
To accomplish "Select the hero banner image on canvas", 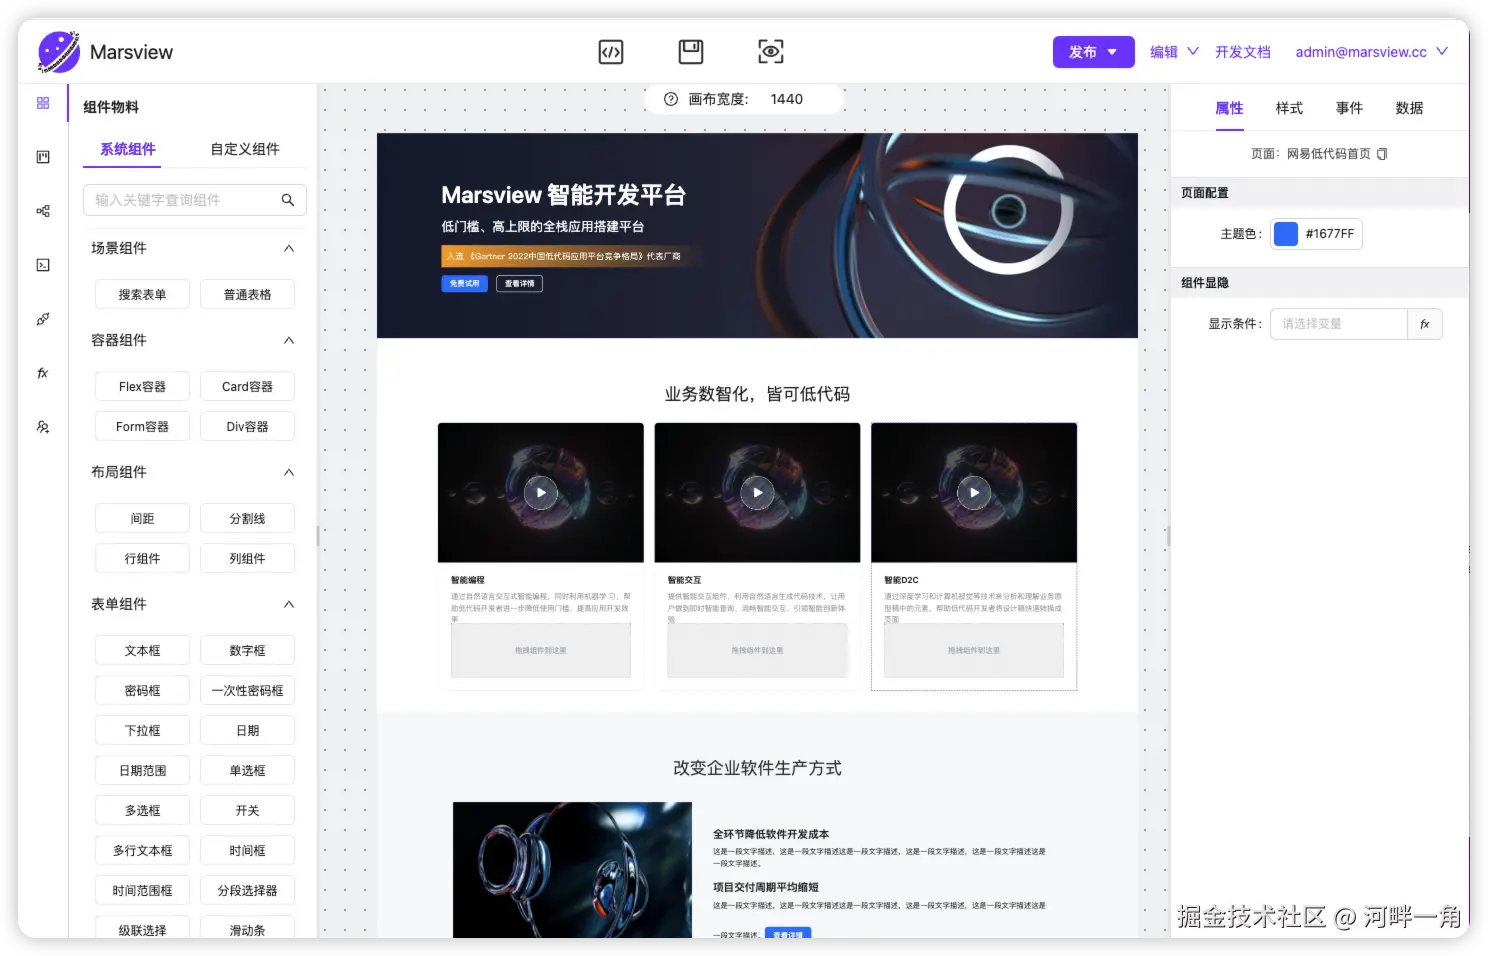I will [x=757, y=235].
